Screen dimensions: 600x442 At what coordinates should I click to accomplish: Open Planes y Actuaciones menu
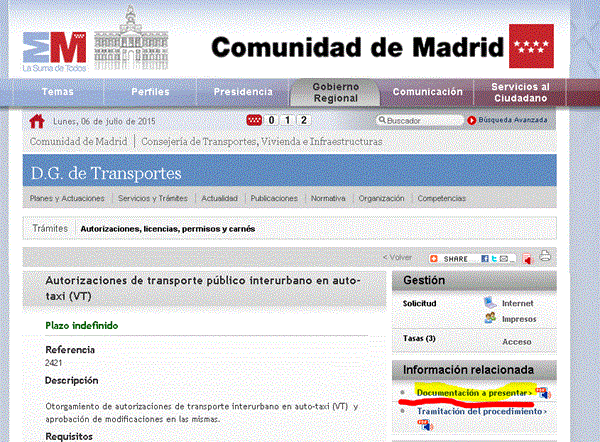[x=67, y=198]
